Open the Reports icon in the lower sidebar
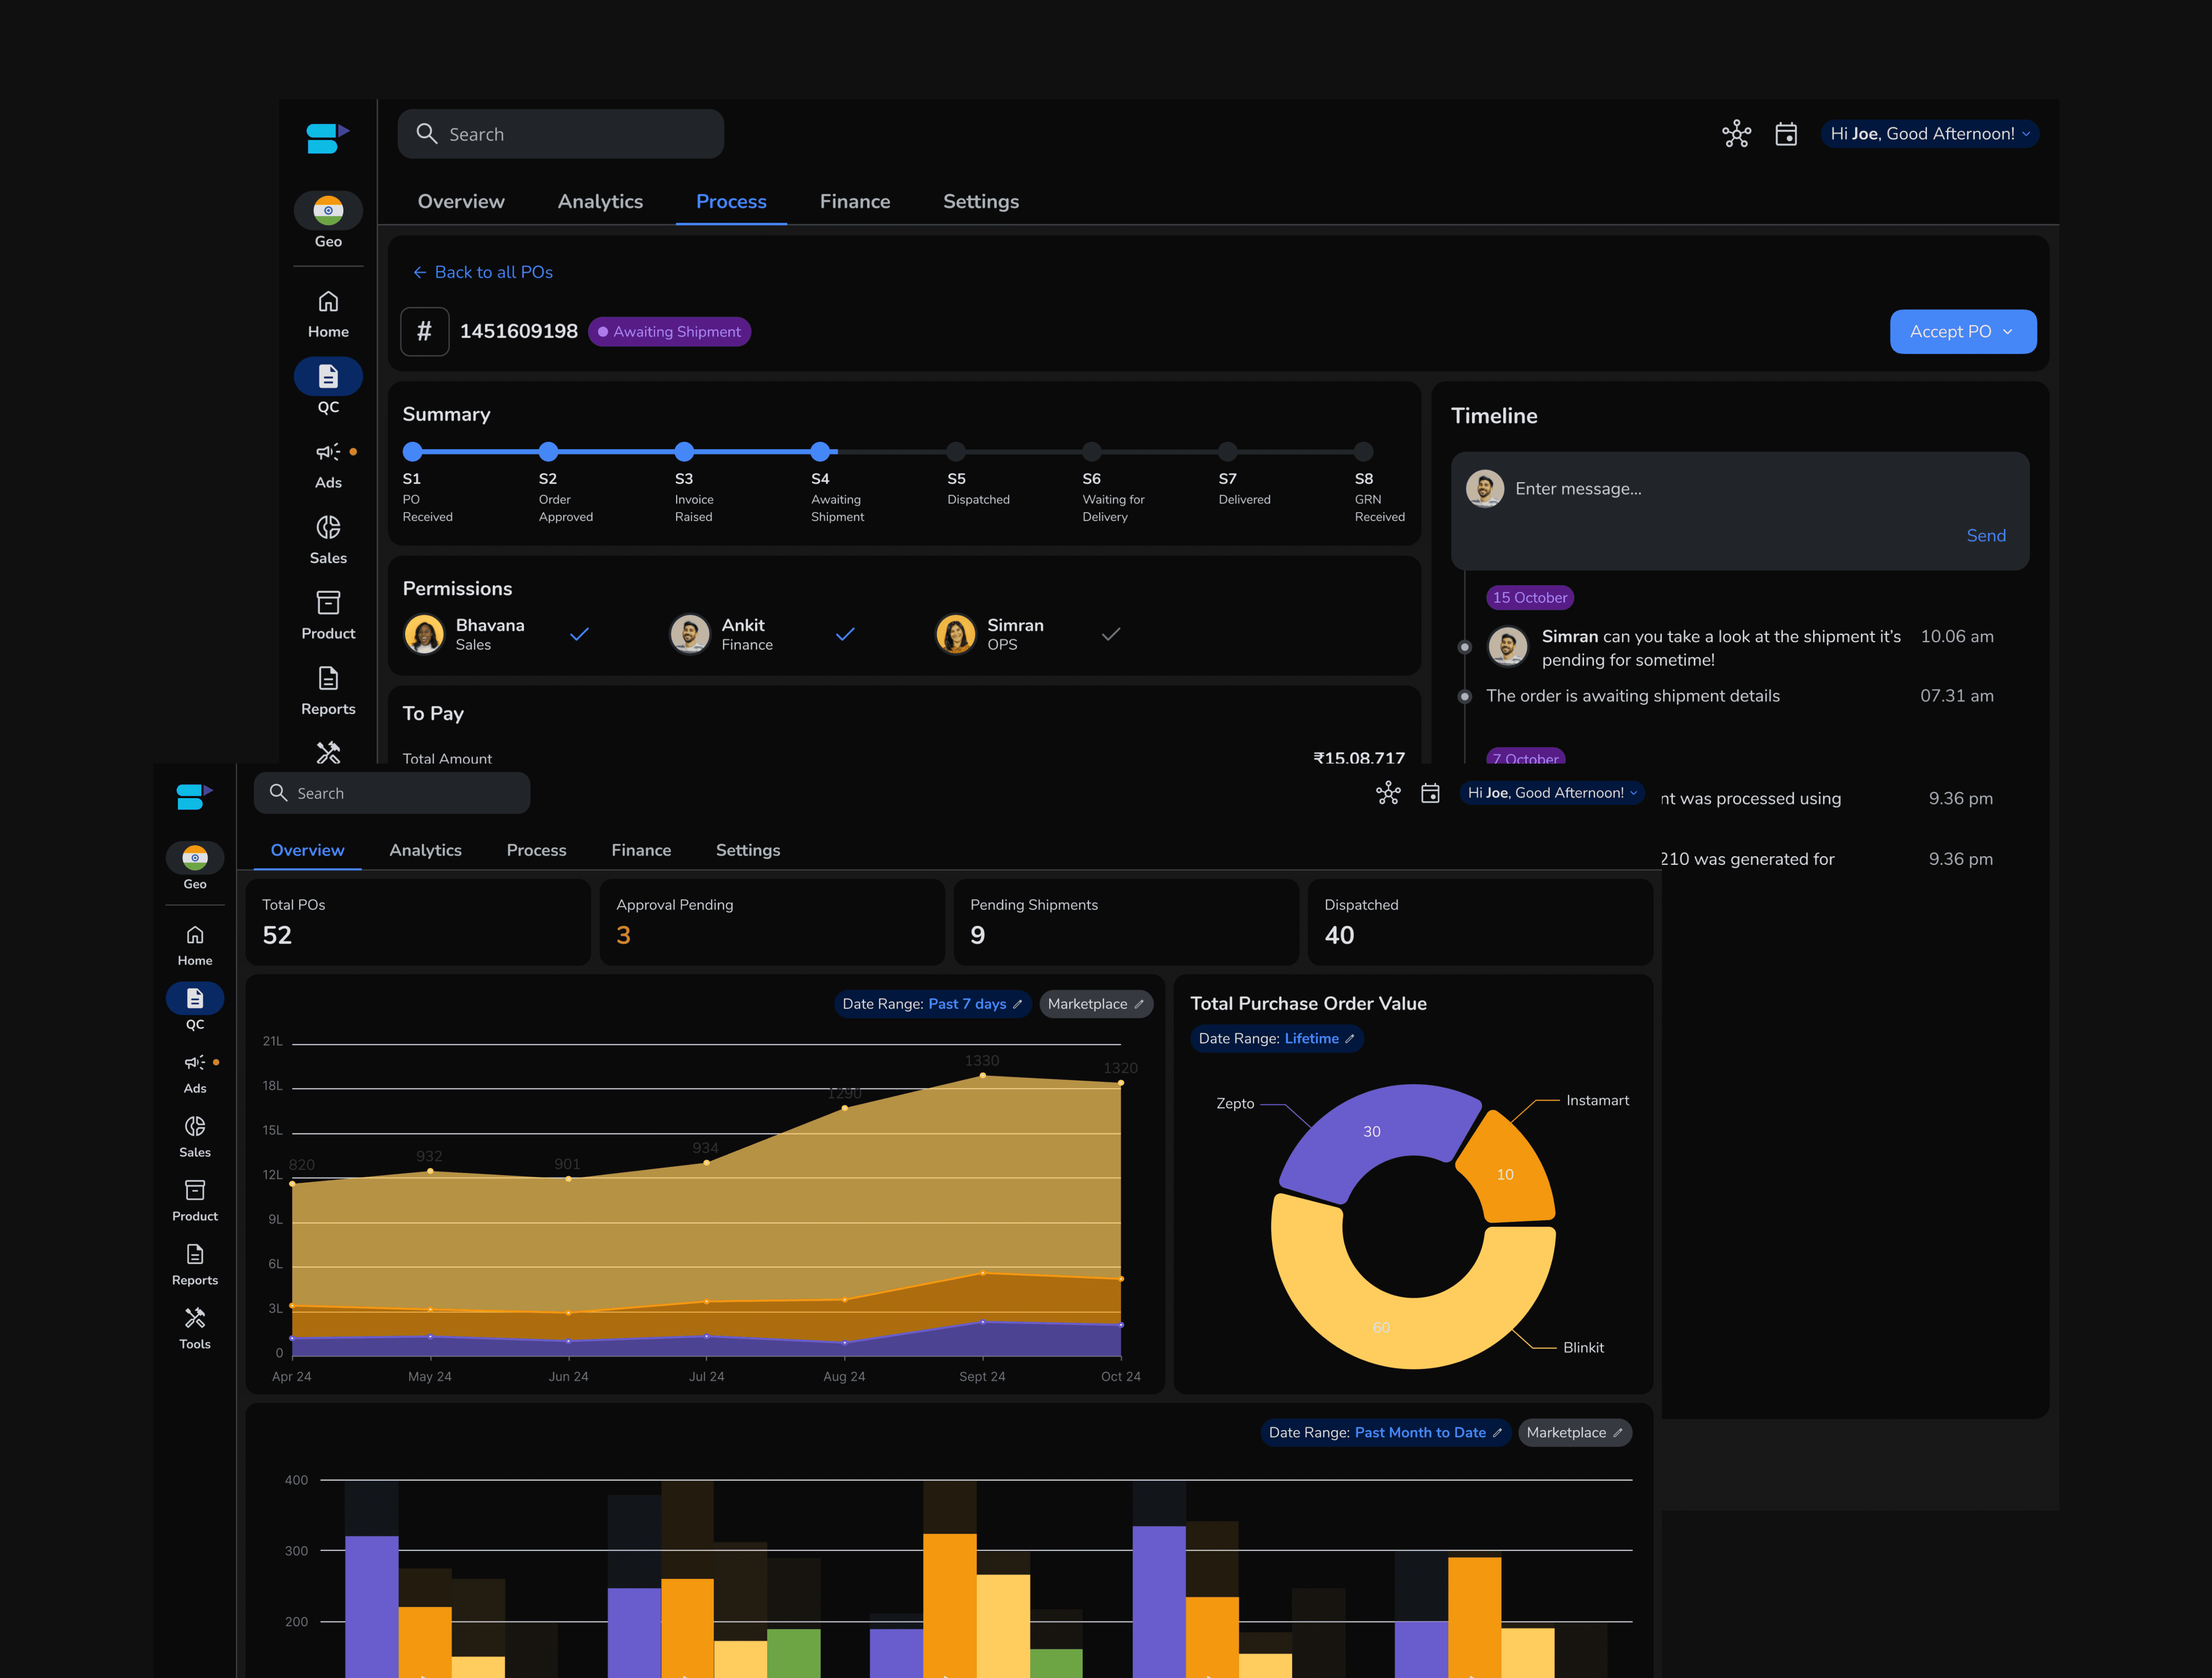2212x1678 pixels. point(195,1254)
